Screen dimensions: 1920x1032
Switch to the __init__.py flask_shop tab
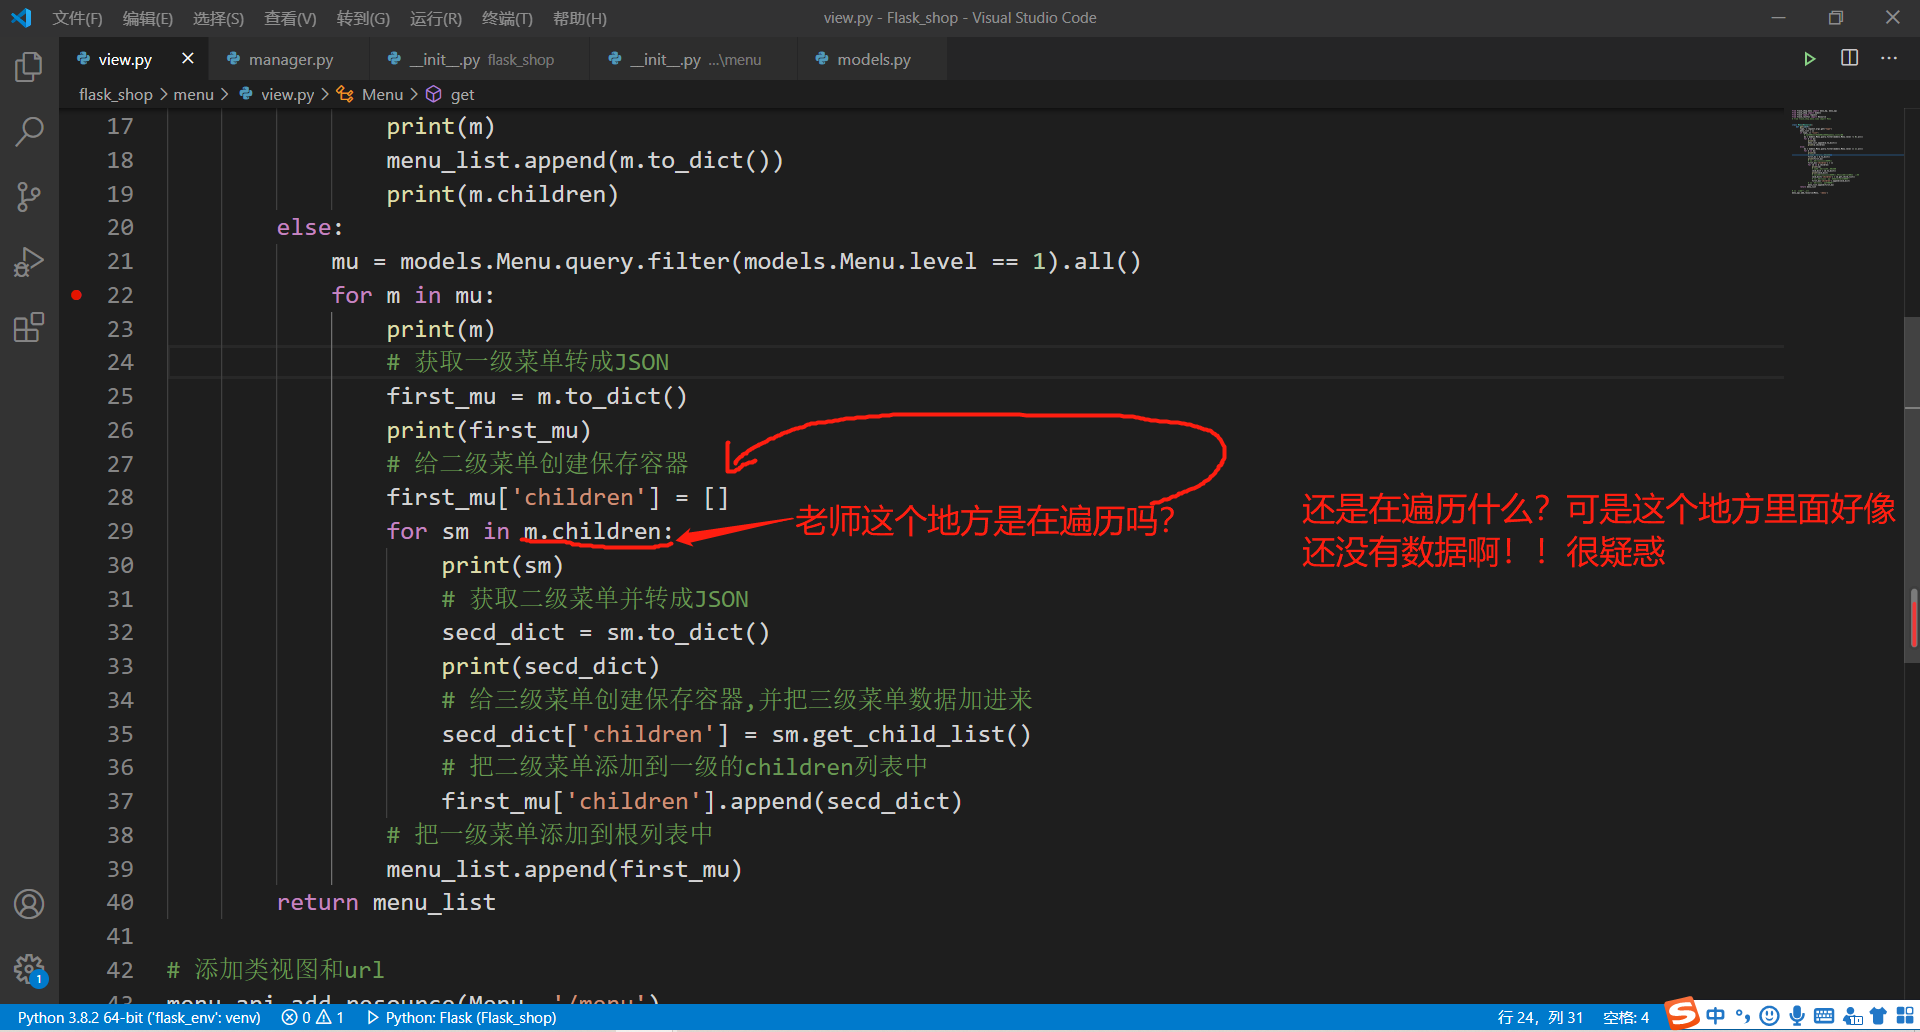tap(479, 59)
